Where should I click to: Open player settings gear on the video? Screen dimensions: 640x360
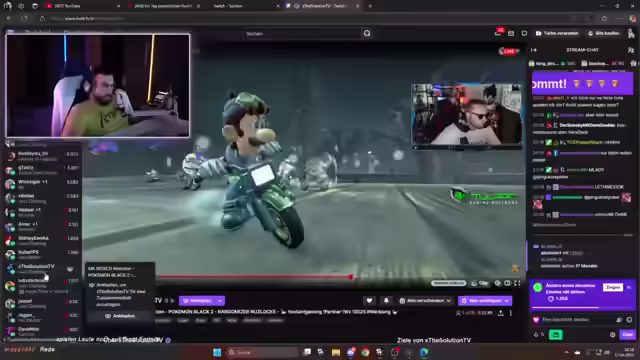point(498,283)
